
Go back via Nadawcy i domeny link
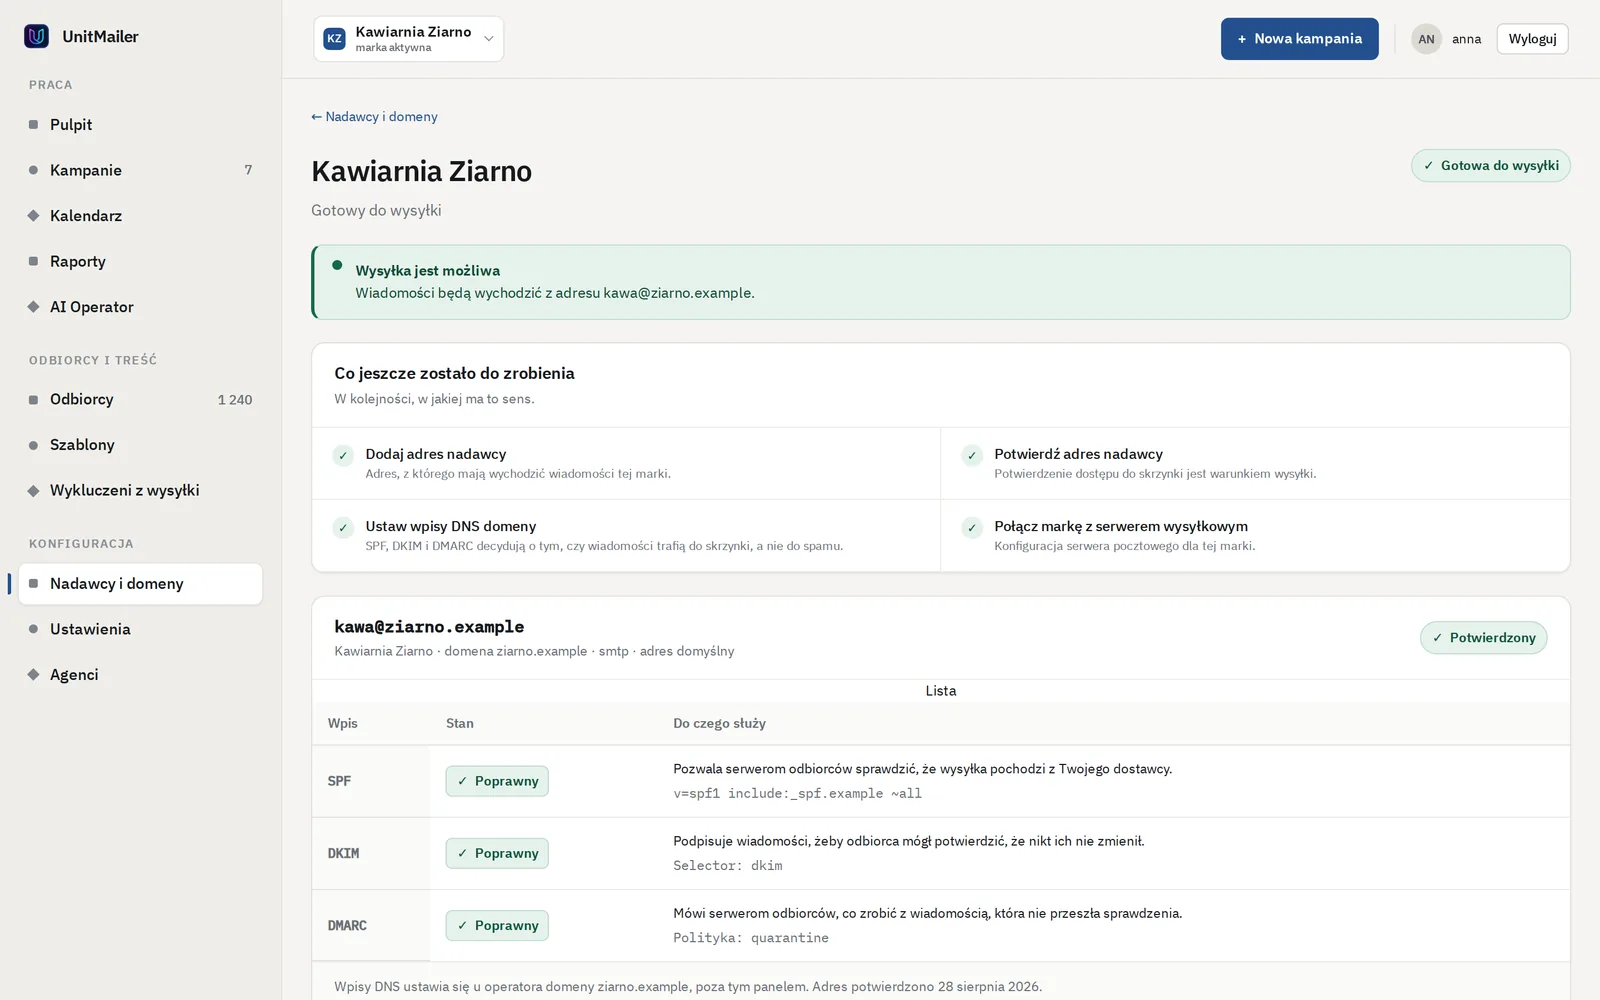(374, 117)
